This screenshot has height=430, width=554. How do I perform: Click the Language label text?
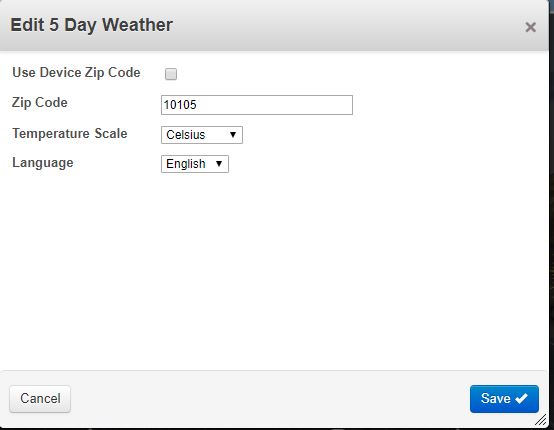pos(43,163)
